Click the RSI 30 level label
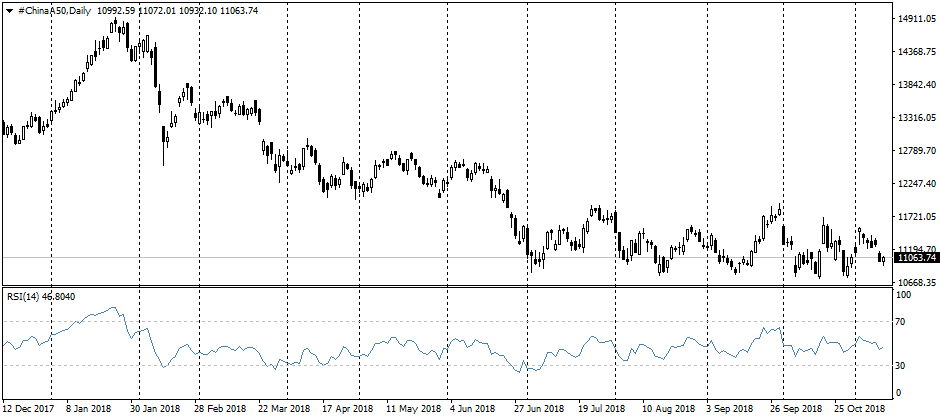The height and width of the screenshot is (420, 940). tap(903, 366)
